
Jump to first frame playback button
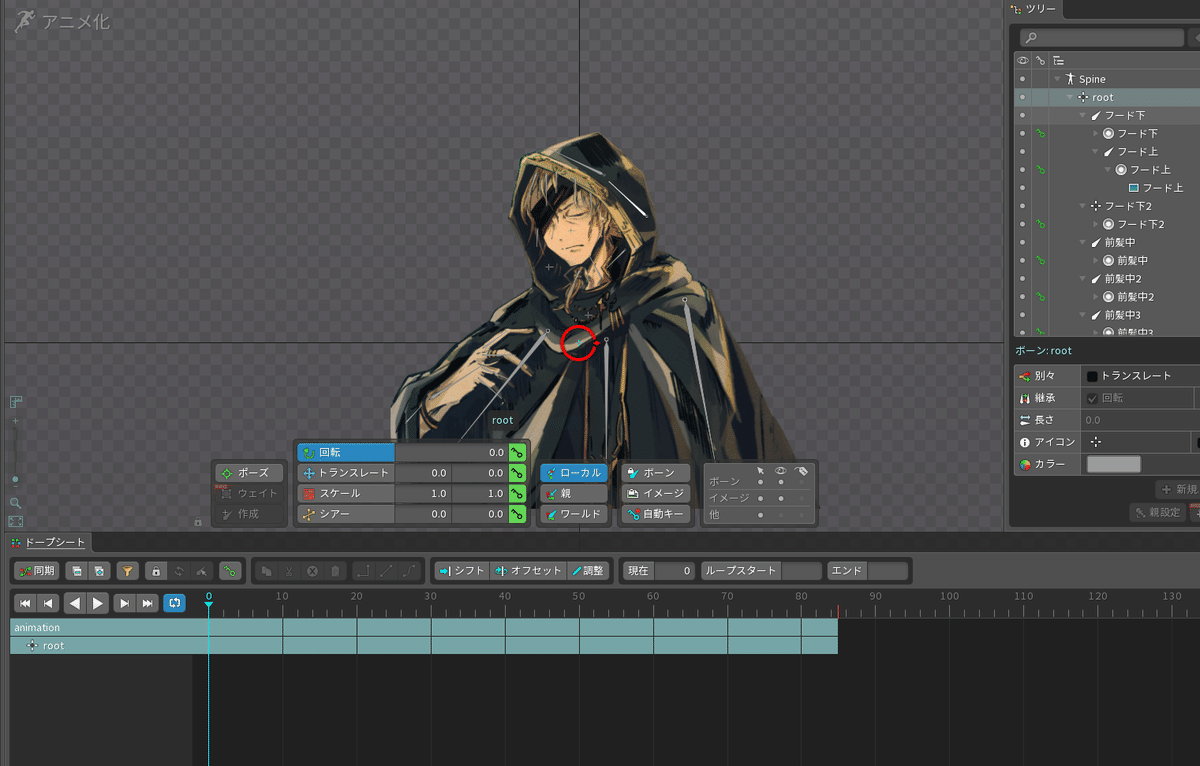click(x=25, y=602)
